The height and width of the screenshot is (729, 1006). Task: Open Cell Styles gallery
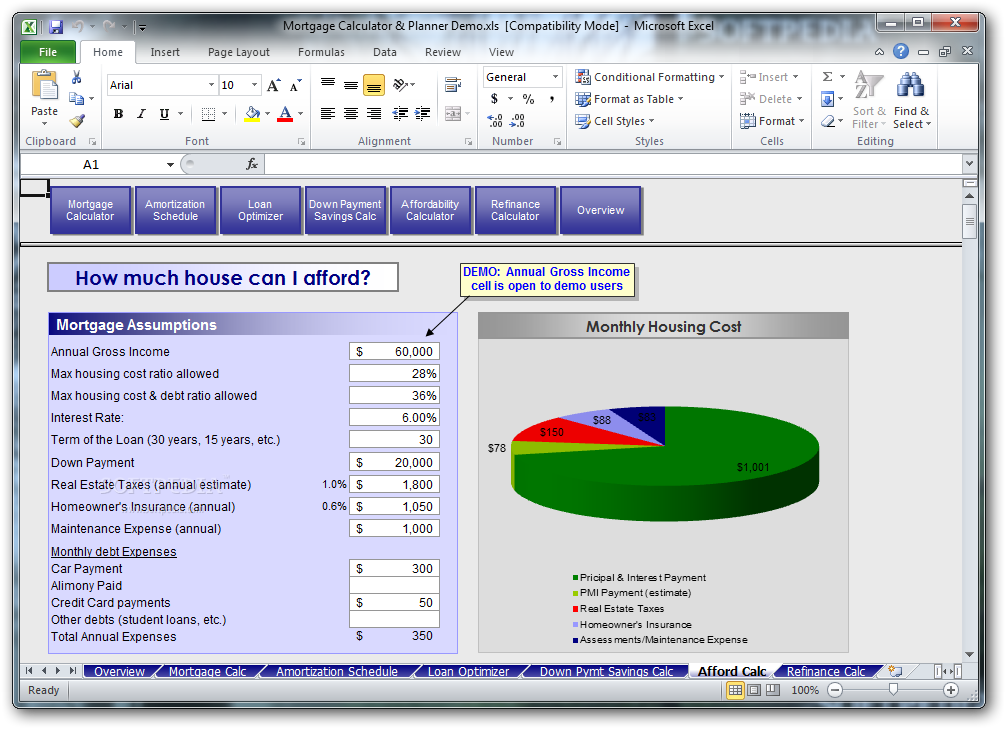(x=615, y=121)
